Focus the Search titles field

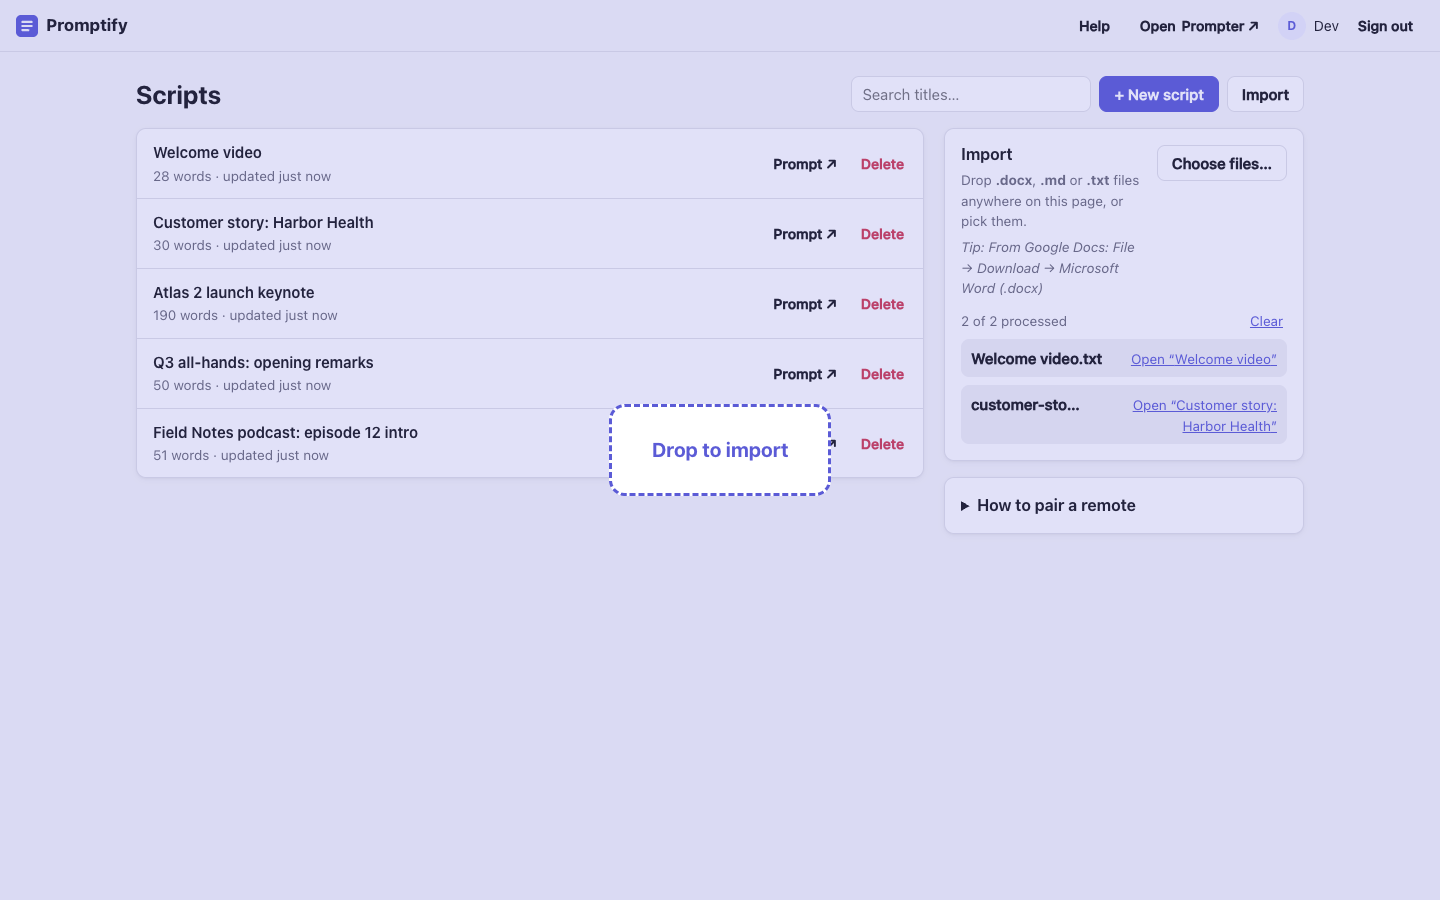970,94
